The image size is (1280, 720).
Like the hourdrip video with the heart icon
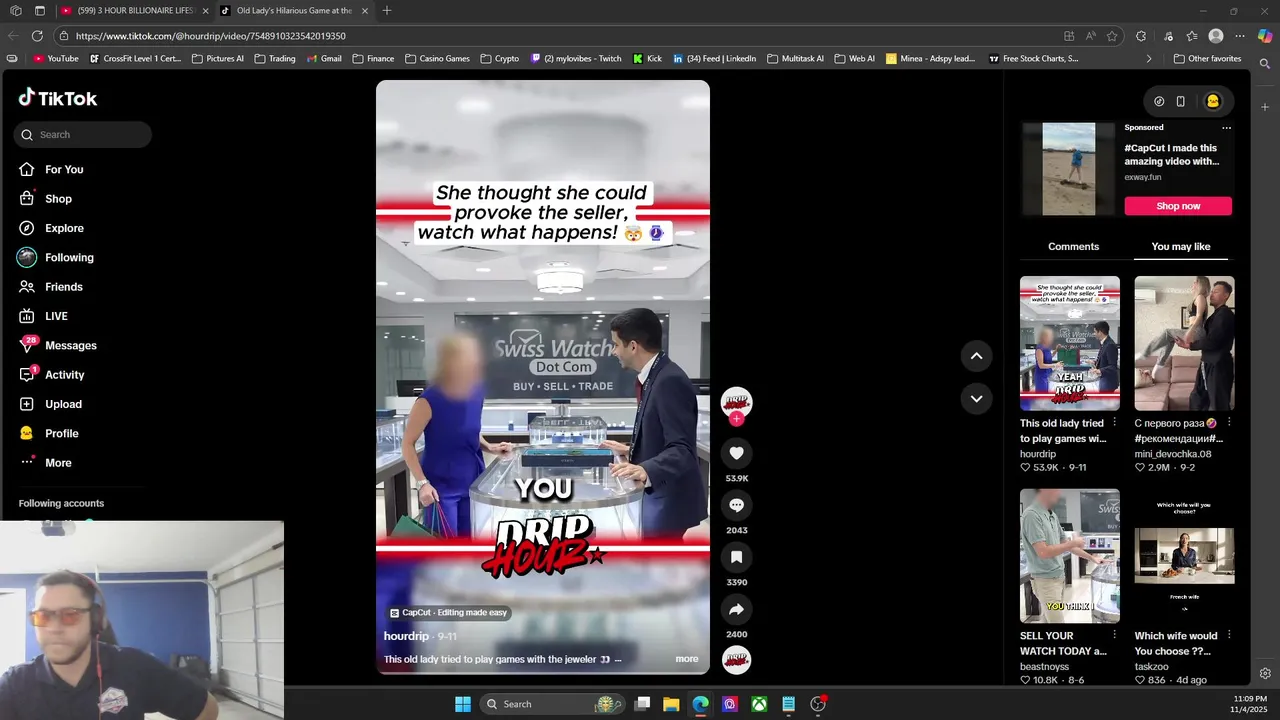pos(736,453)
